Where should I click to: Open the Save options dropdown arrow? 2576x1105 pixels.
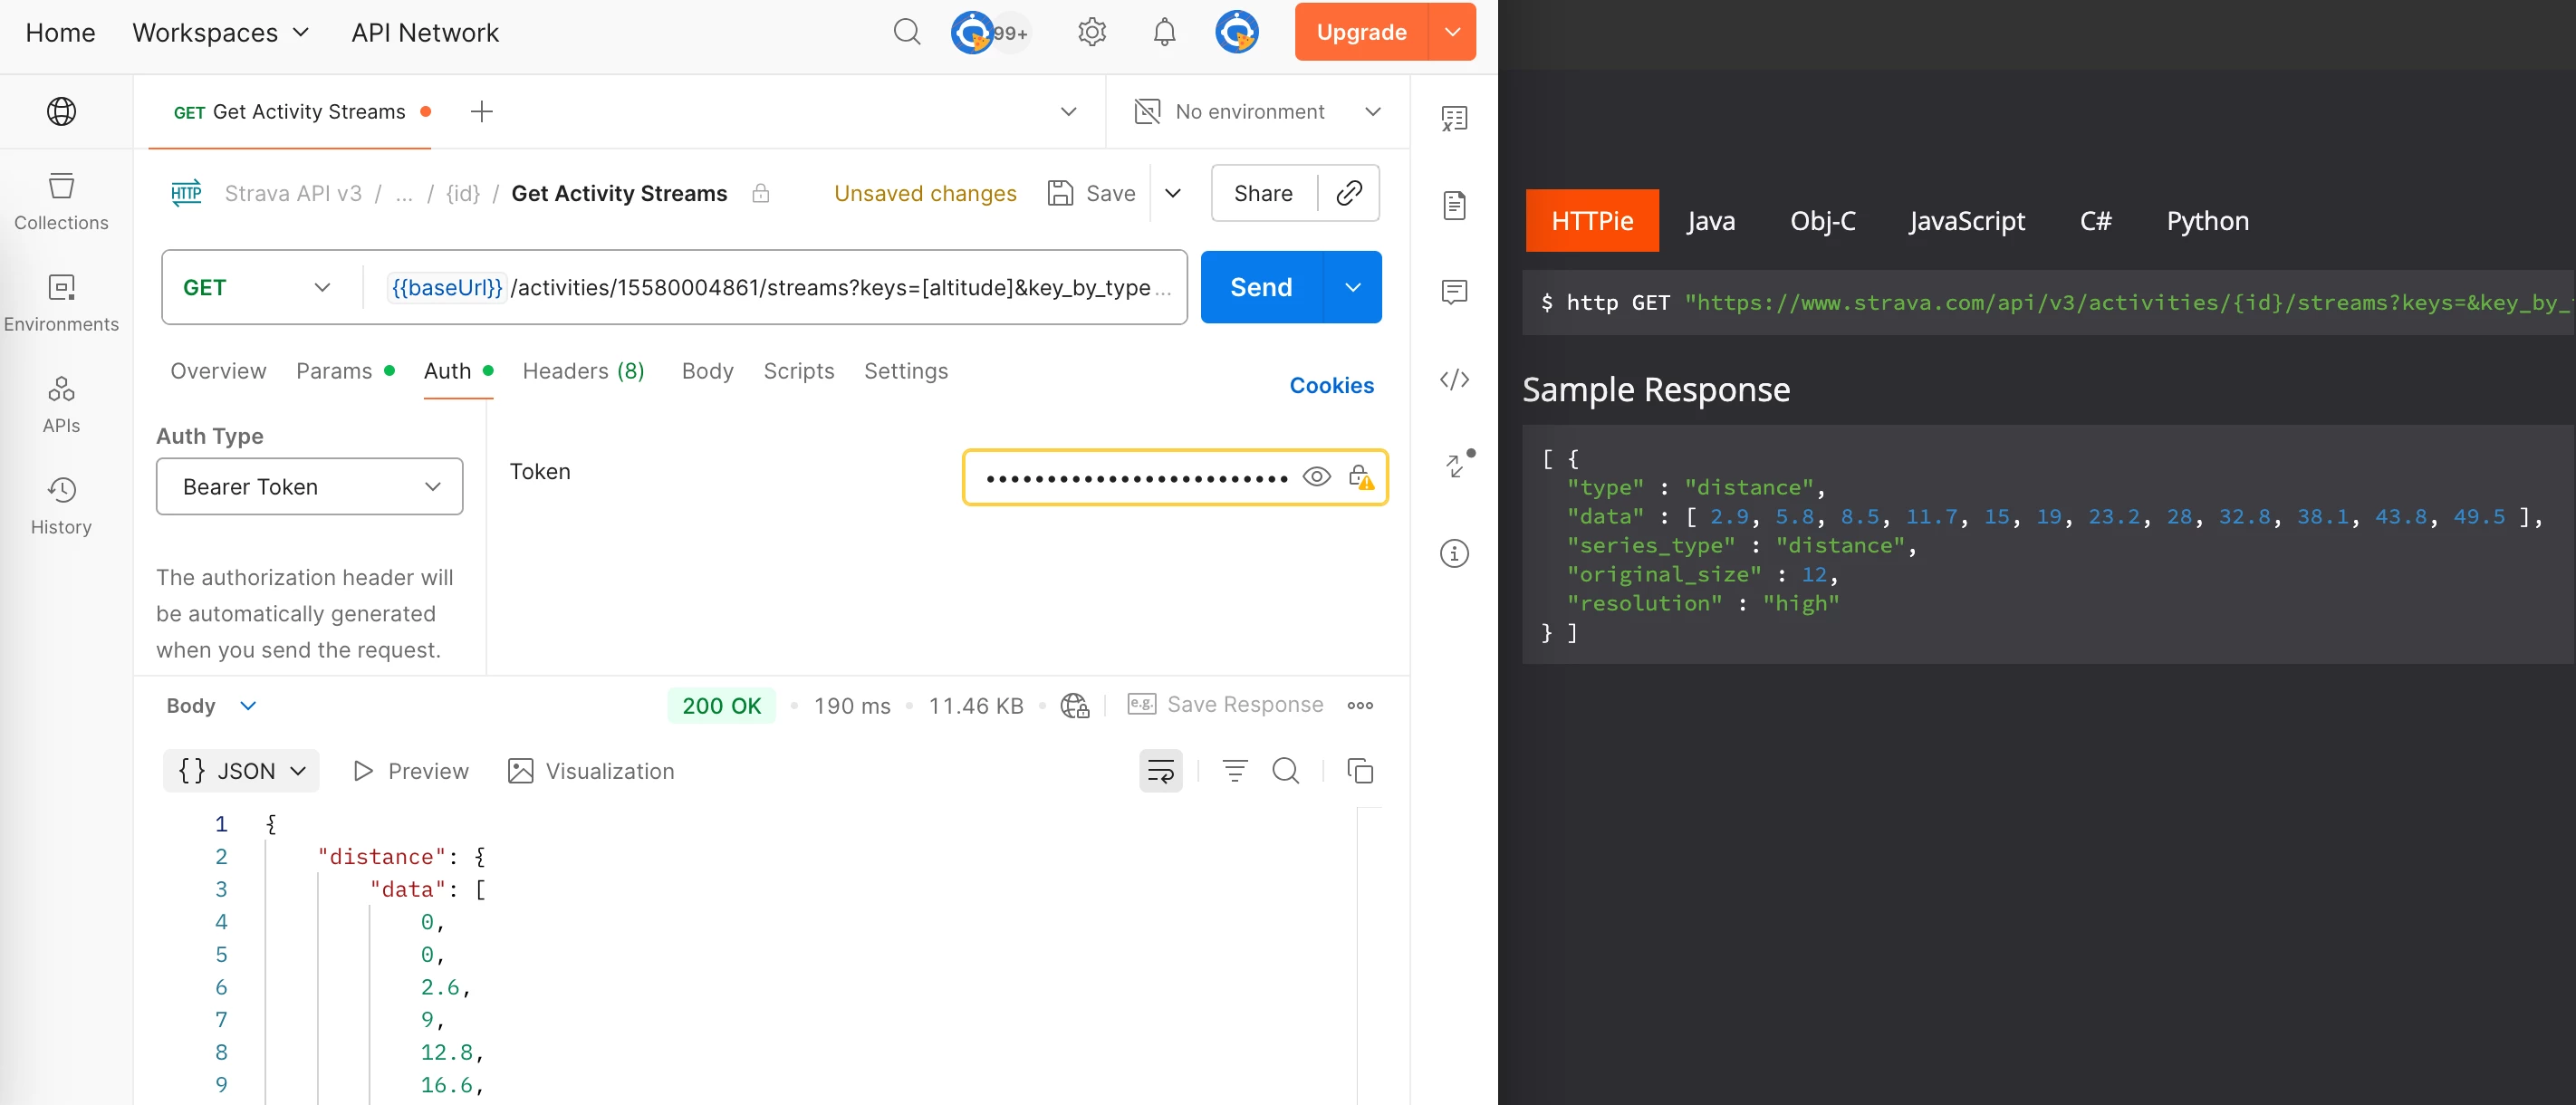point(1173,193)
